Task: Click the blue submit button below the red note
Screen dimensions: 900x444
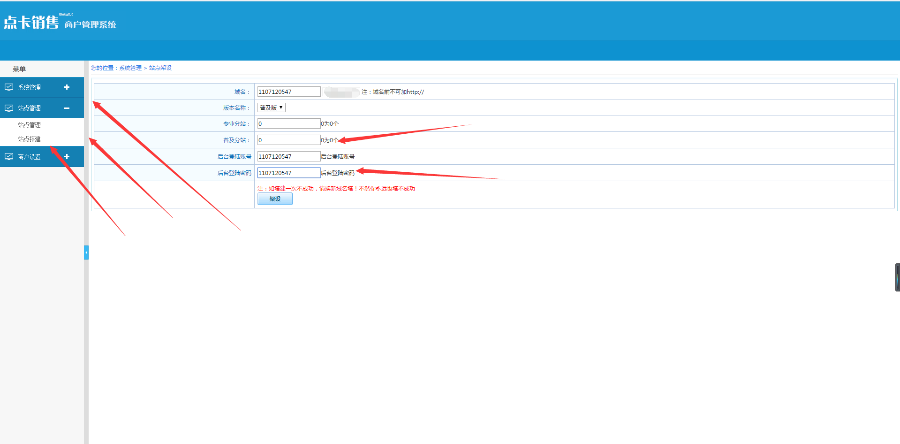Action: click(275, 198)
